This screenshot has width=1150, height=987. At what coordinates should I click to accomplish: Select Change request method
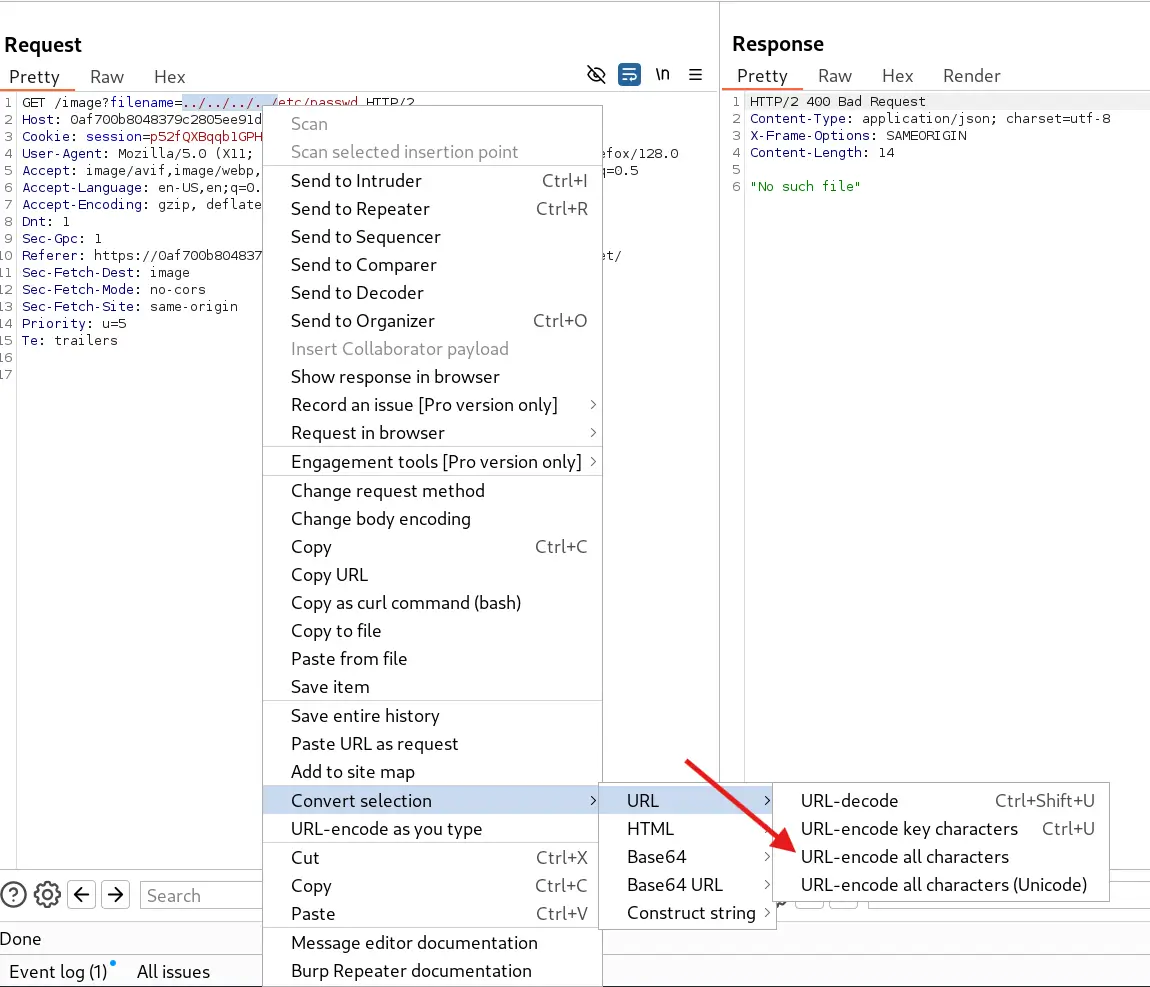coord(432,491)
